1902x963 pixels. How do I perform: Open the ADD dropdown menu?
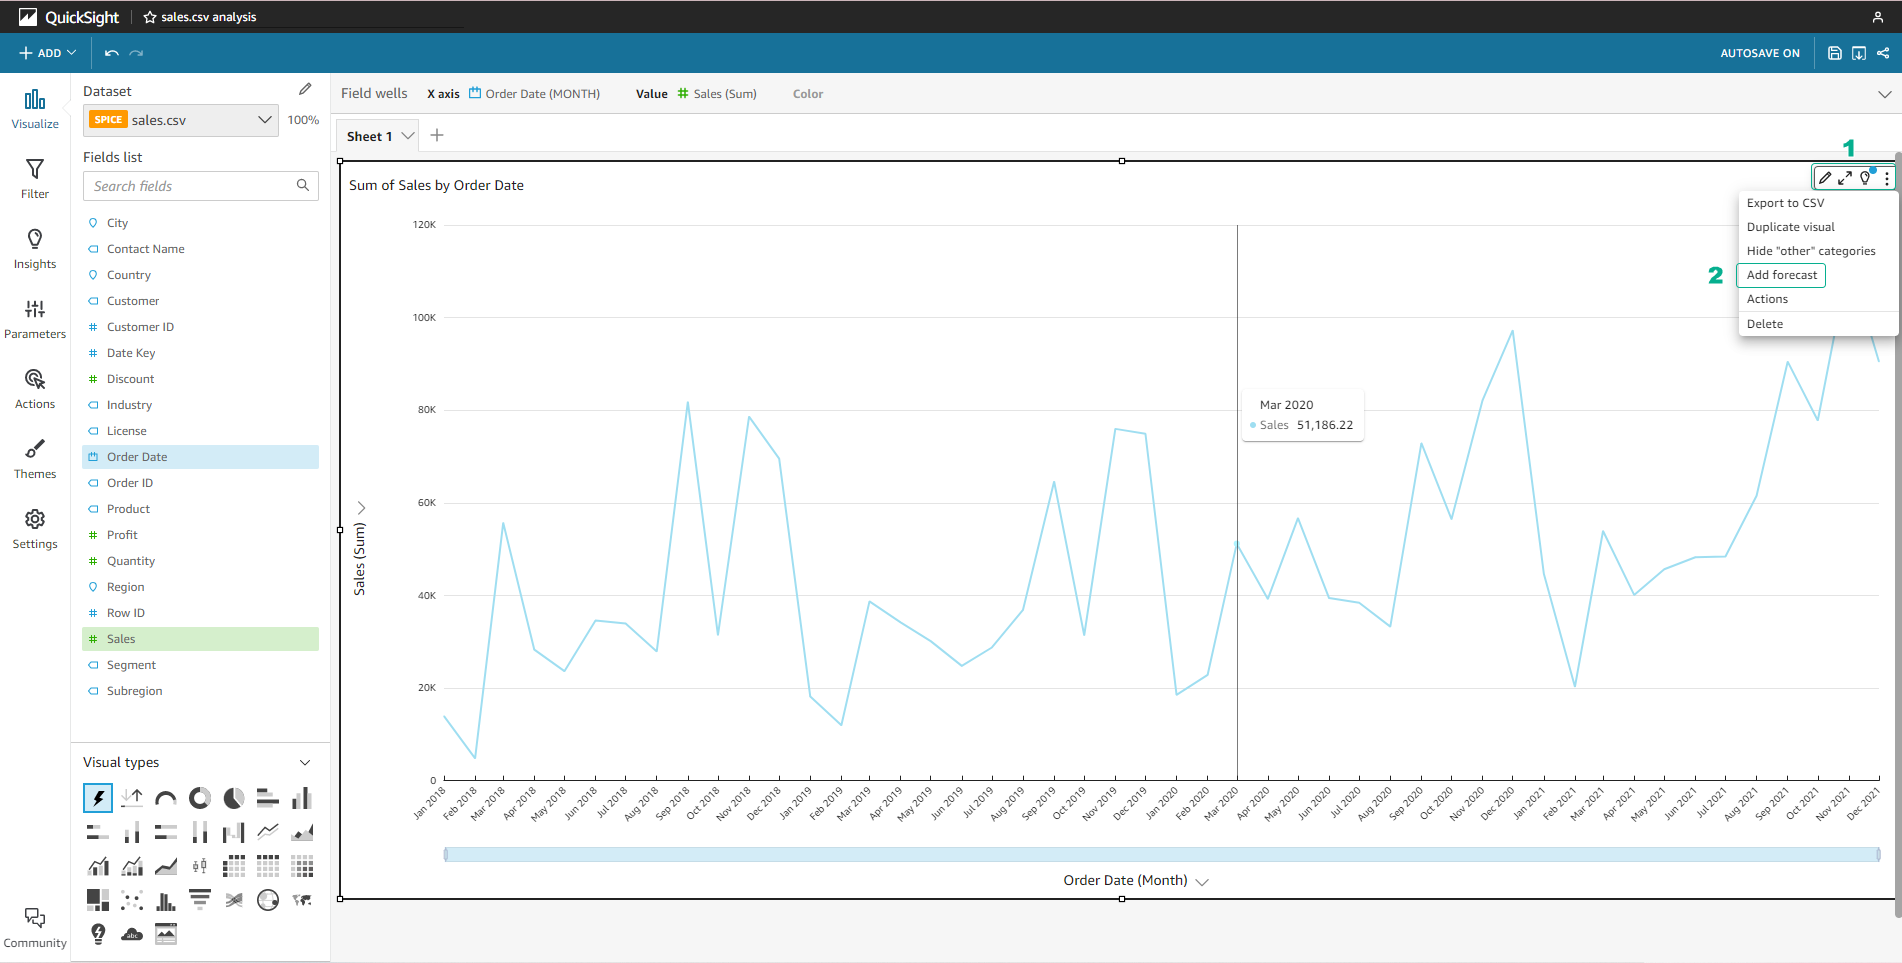pyautogui.click(x=48, y=53)
